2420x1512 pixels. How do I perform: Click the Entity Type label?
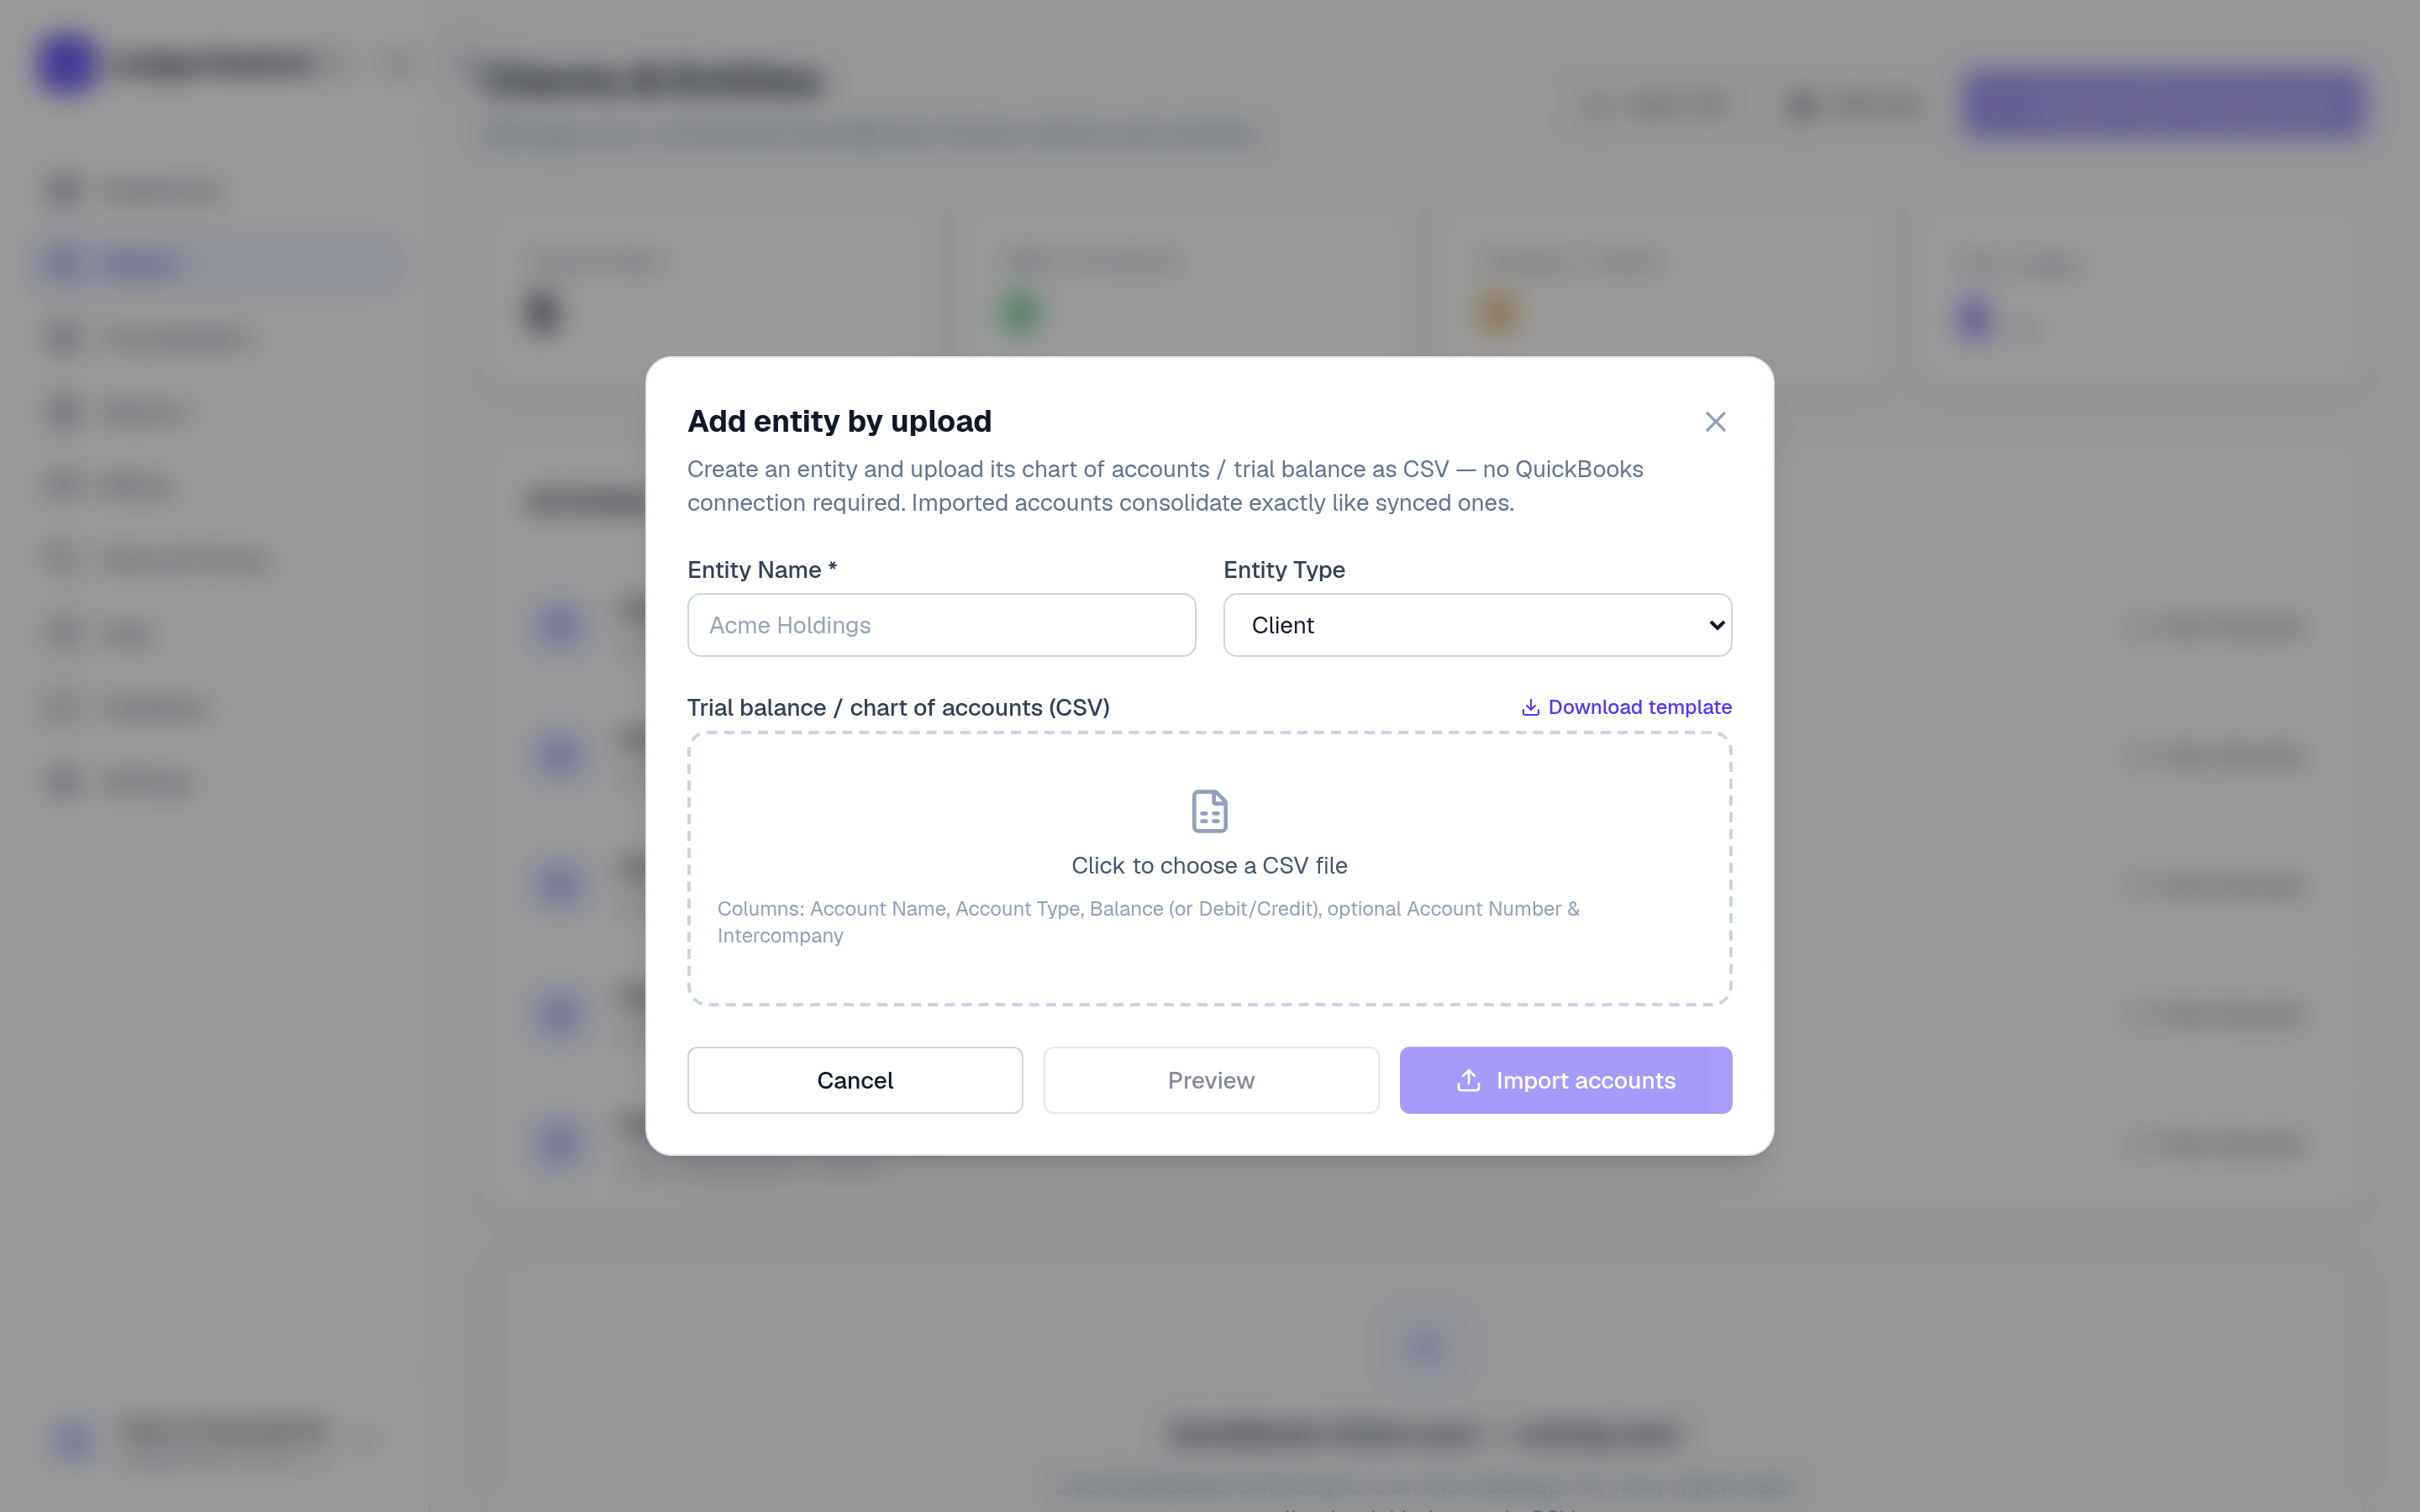(x=1284, y=570)
